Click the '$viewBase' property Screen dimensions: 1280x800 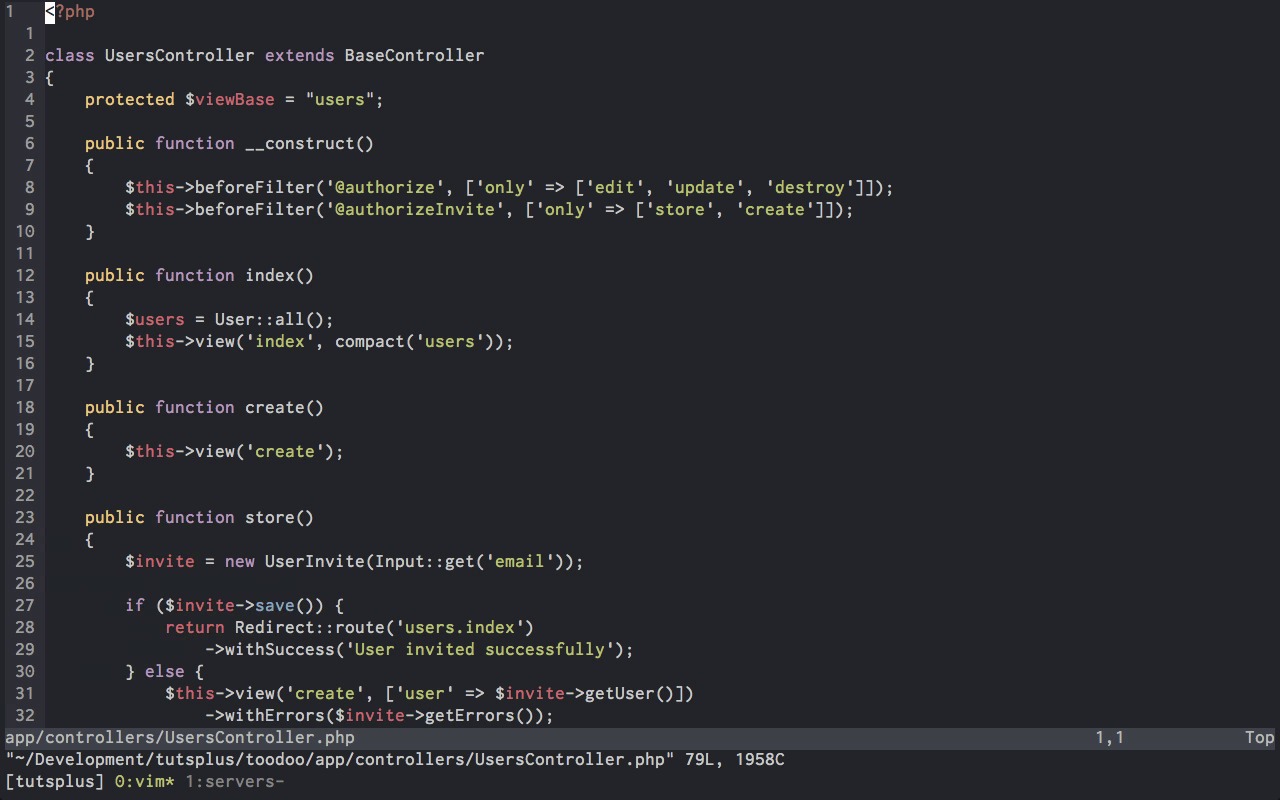click(230, 100)
